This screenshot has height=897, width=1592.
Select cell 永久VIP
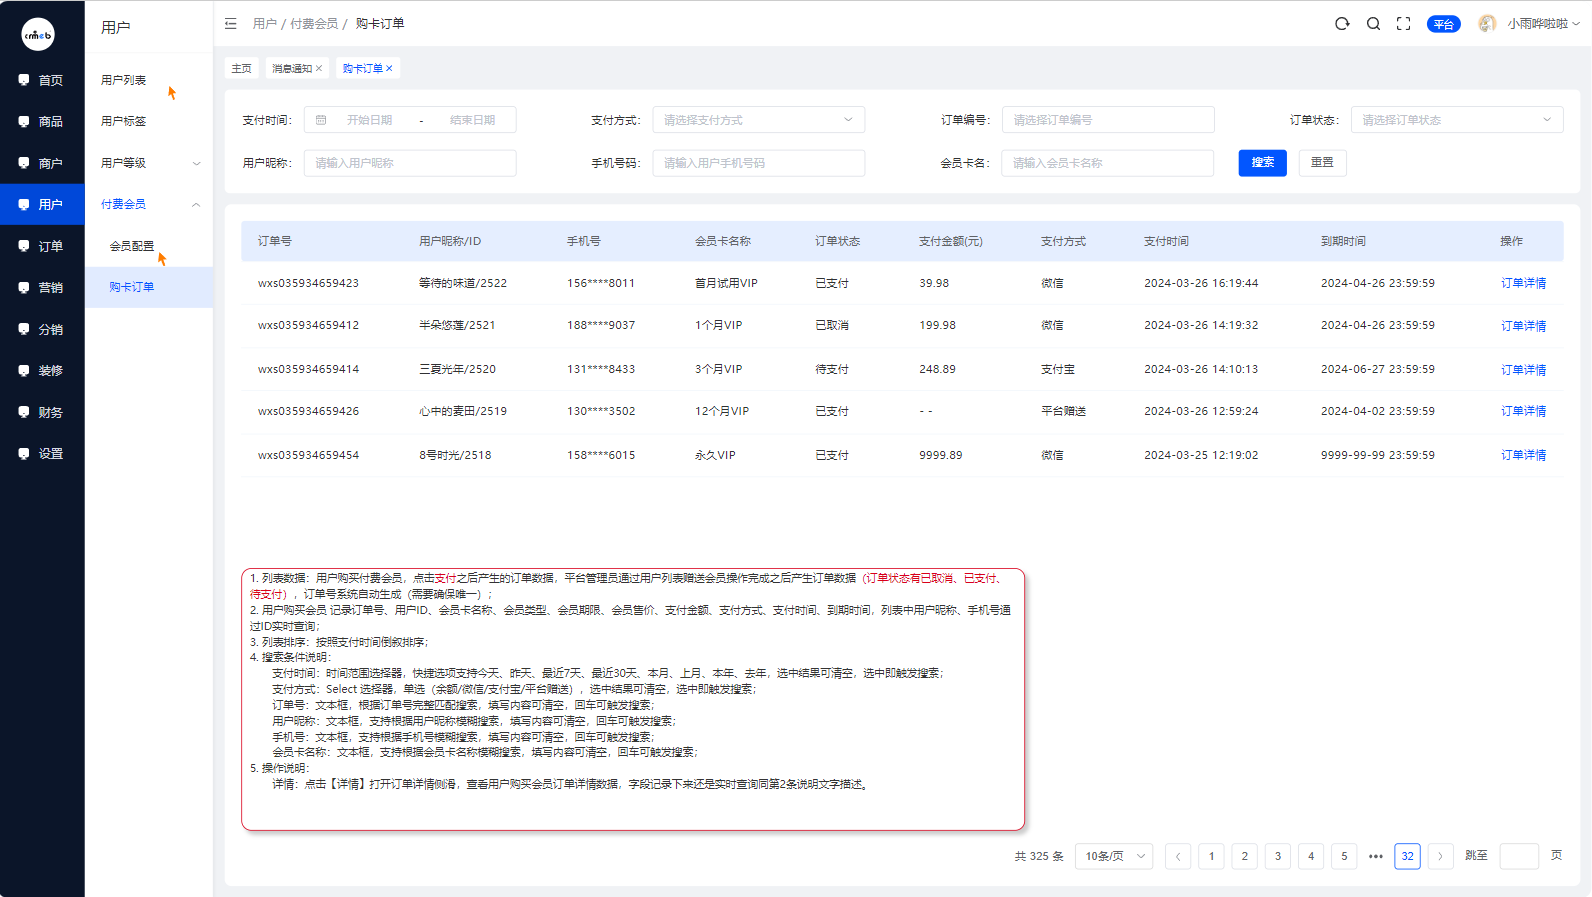click(715, 455)
